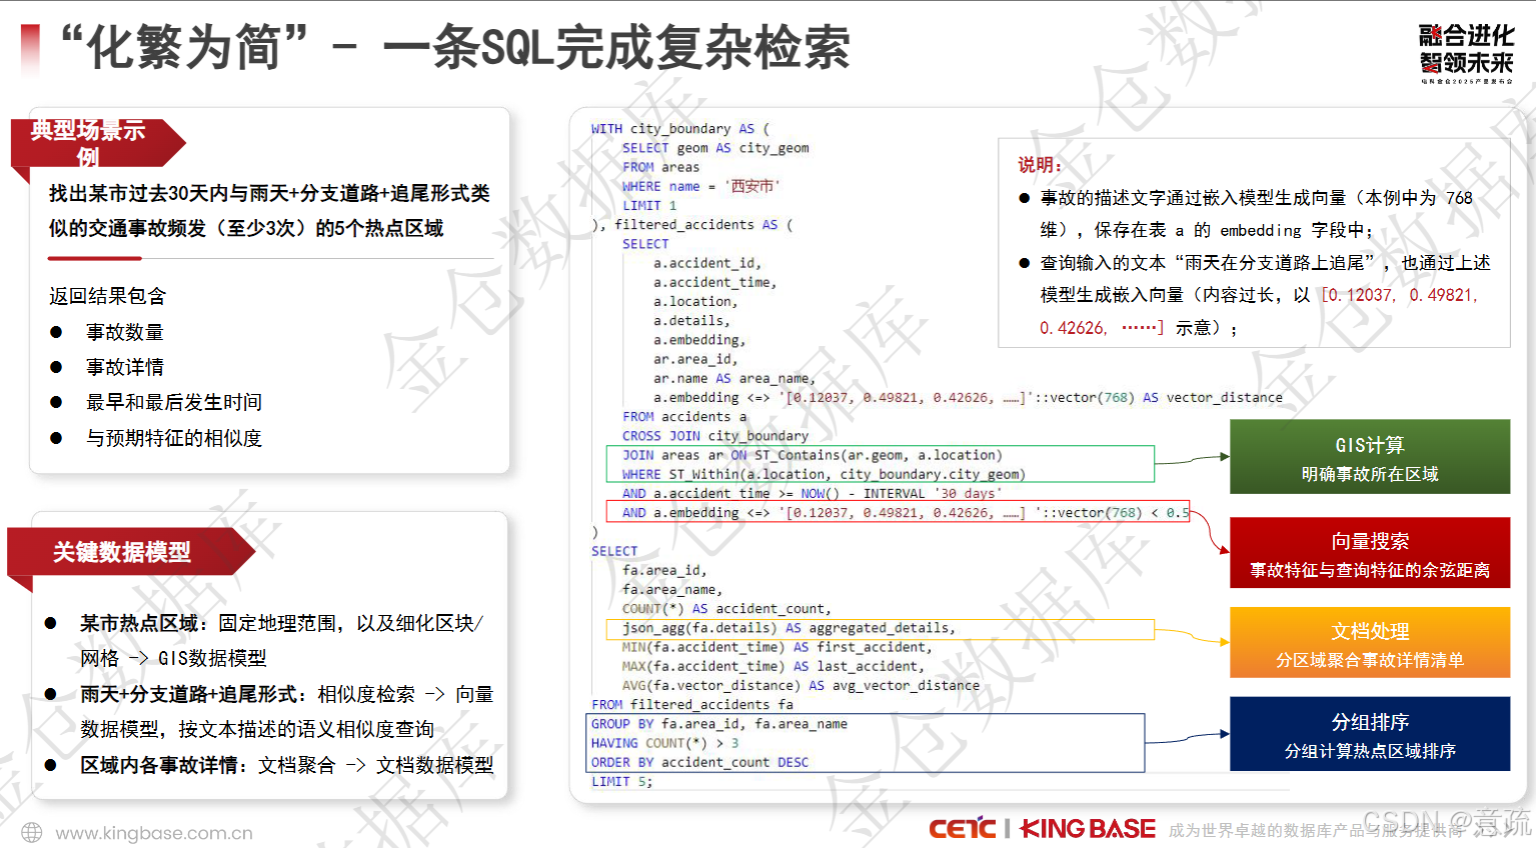The image size is (1536, 848).
Task: Click the GROUP BY fa.area_id line
Action: (719, 724)
